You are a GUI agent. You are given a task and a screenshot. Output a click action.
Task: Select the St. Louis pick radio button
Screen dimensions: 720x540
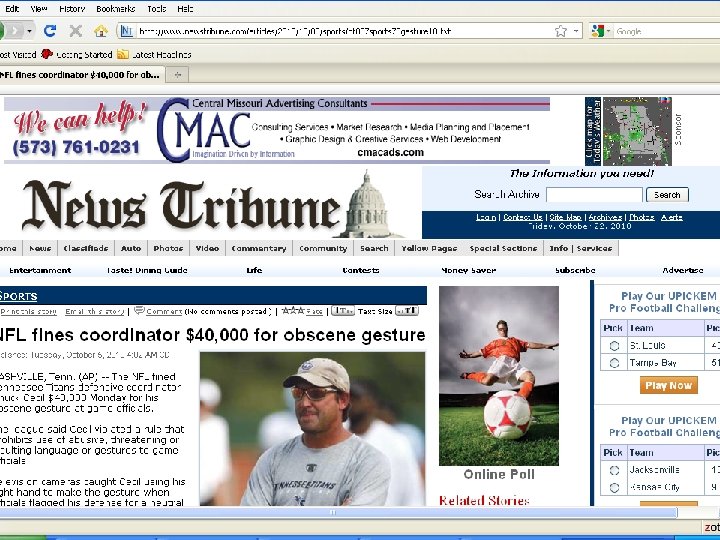(614, 346)
